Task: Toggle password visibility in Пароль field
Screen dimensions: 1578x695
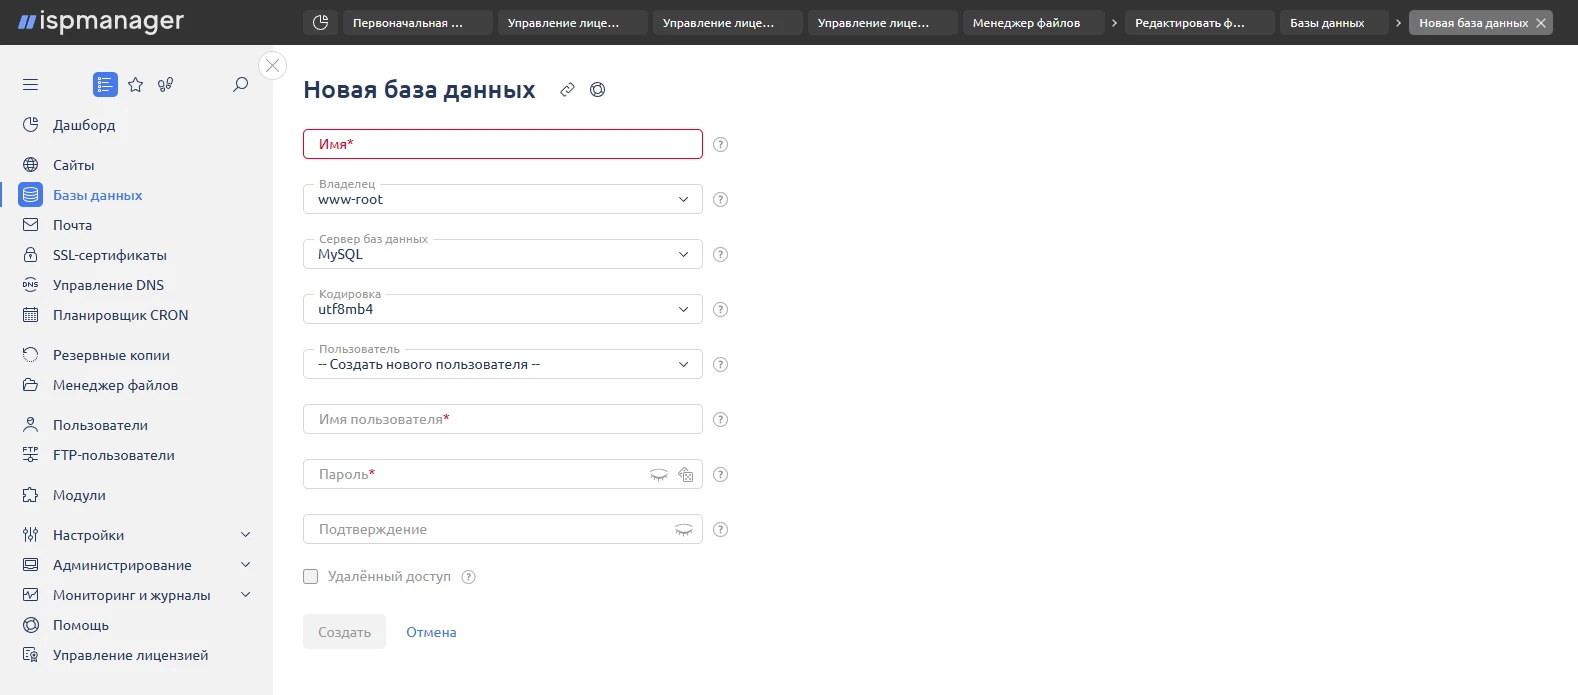Action: 659,475
